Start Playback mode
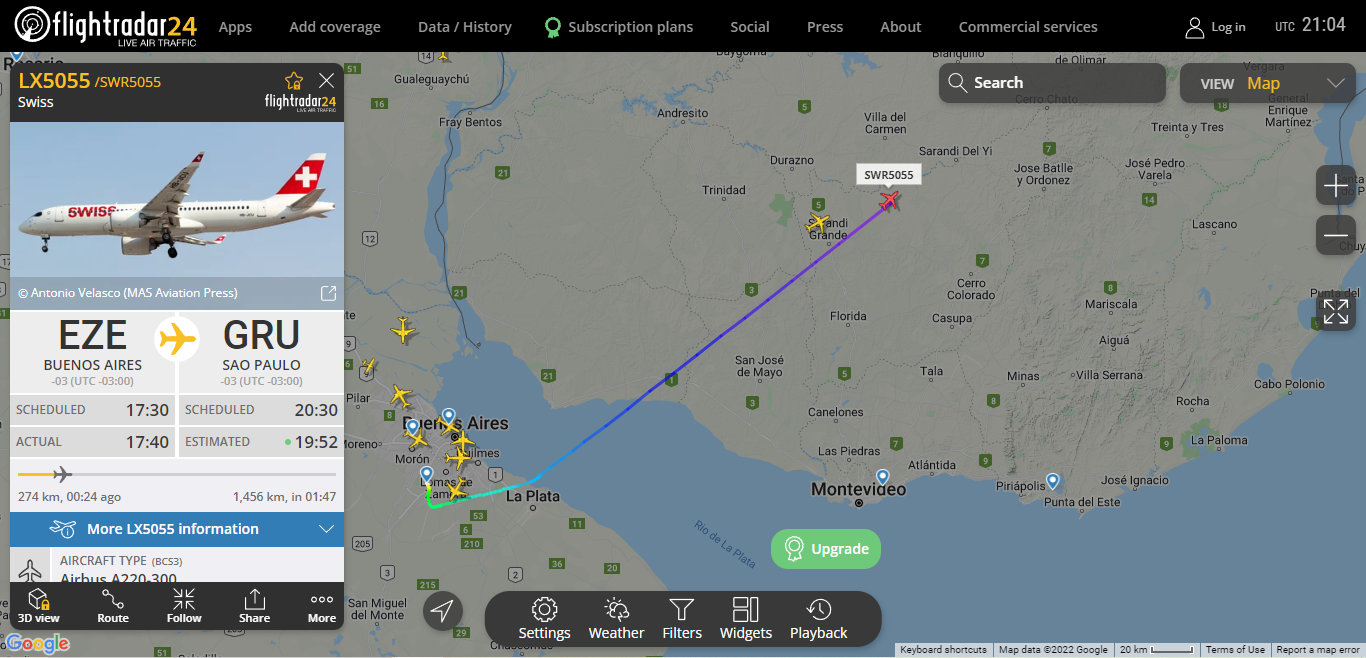Image resolution: width=1366 pixels, height=658 pixels. click(818, 618)
